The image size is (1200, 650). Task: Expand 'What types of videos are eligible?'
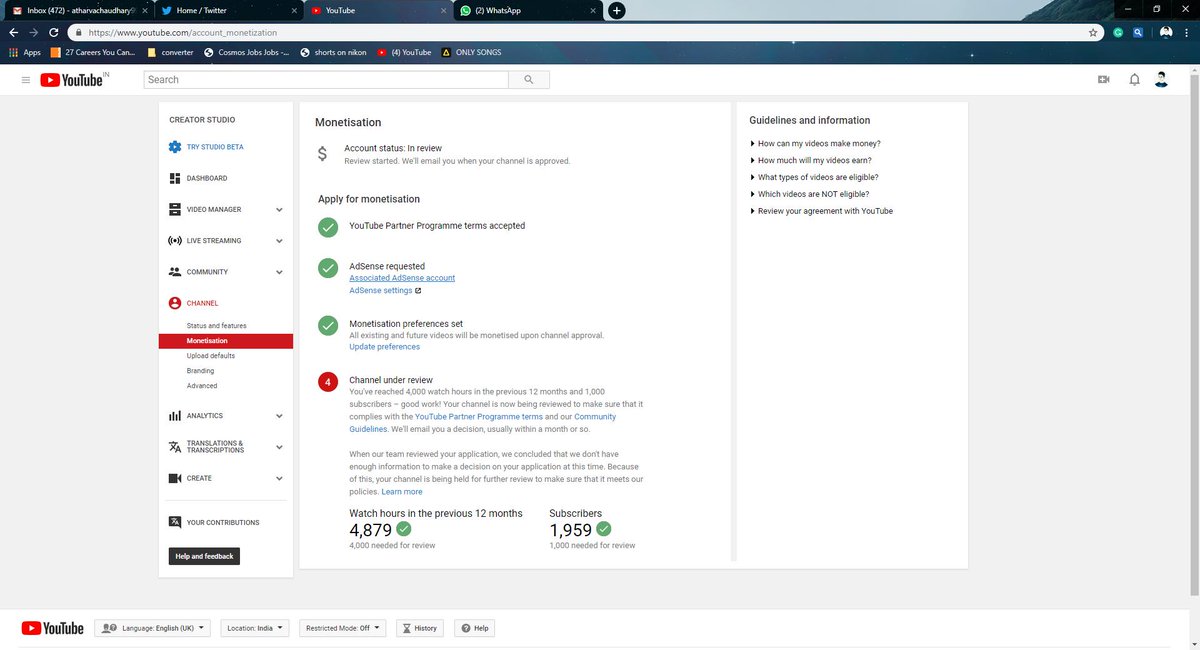coord(814,177)
